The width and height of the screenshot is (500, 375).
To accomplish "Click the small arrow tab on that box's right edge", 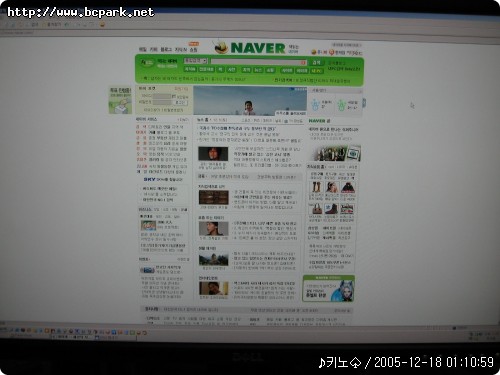I will tap(364, 102).
